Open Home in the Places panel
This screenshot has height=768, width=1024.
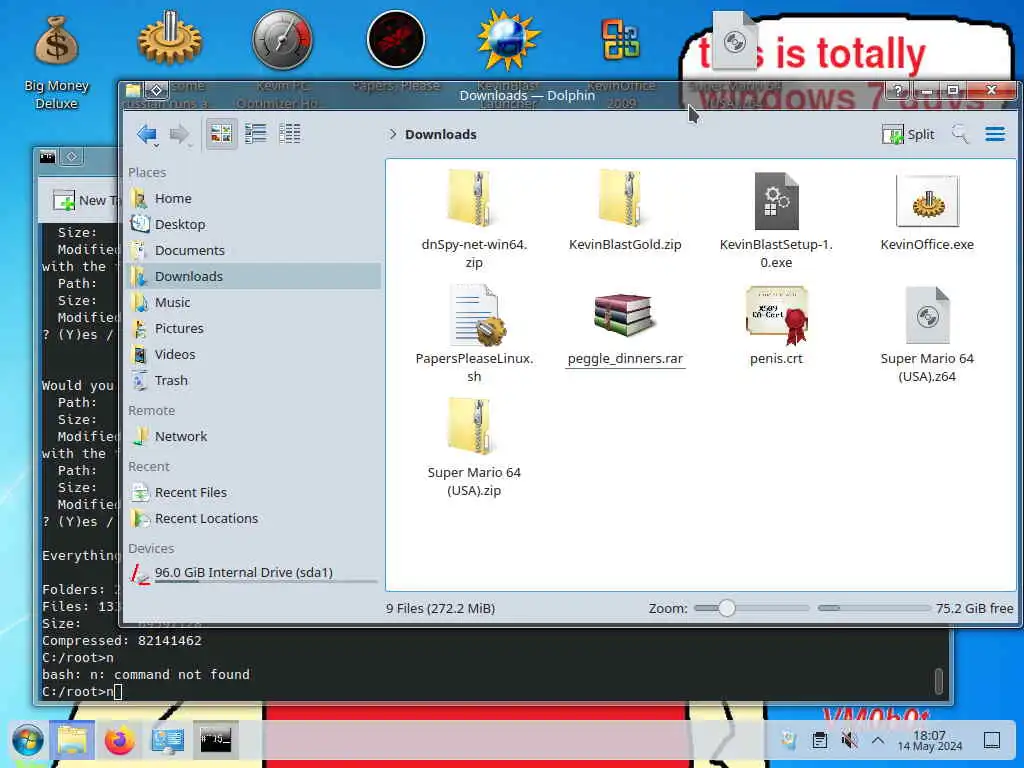tap(253, 198)
